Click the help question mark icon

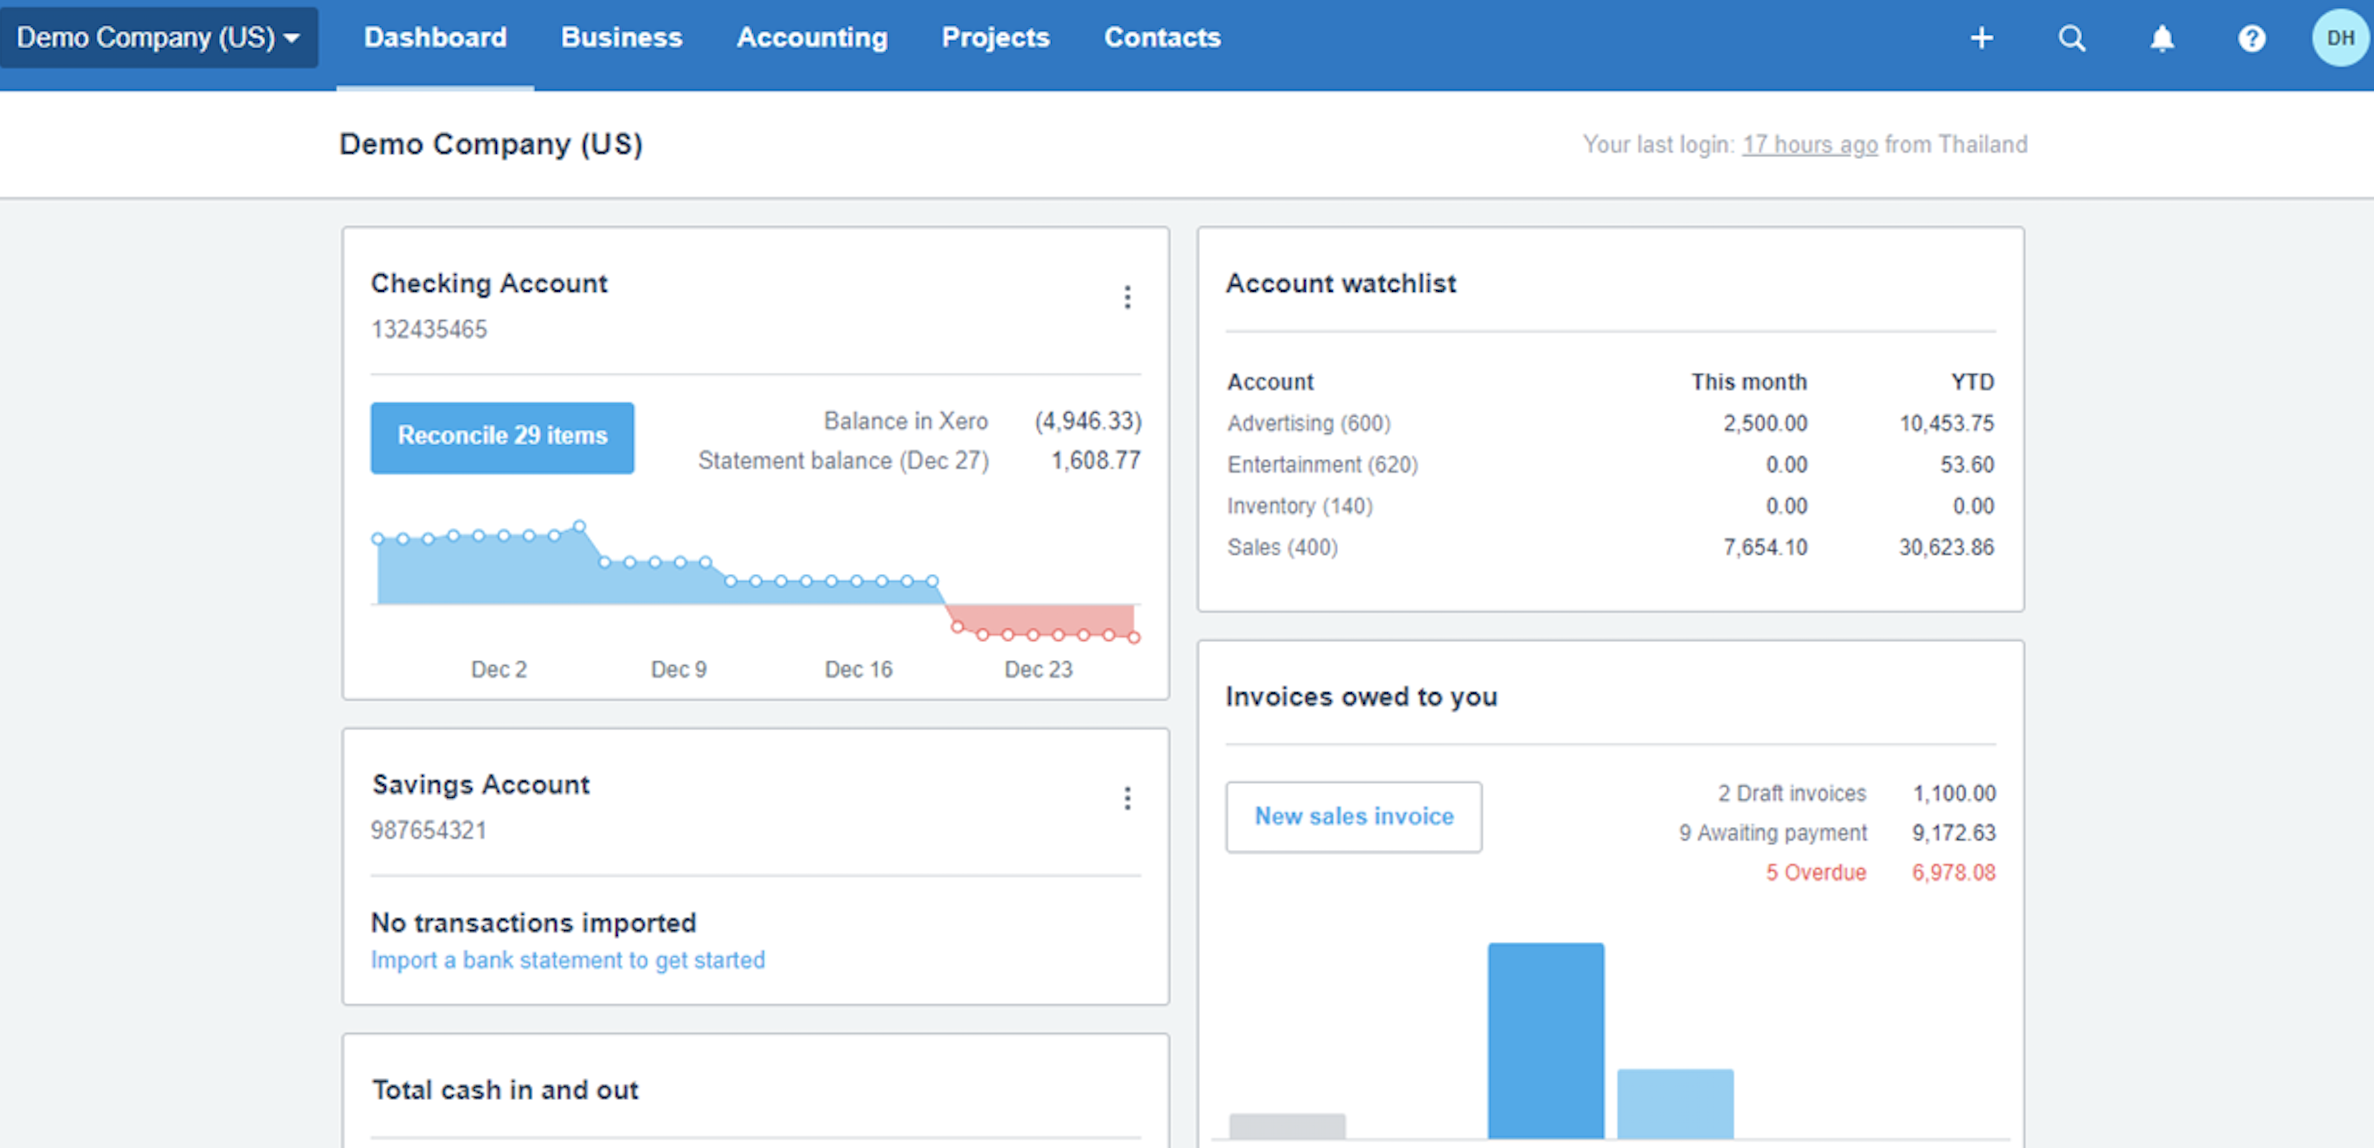coord(2251,38)
